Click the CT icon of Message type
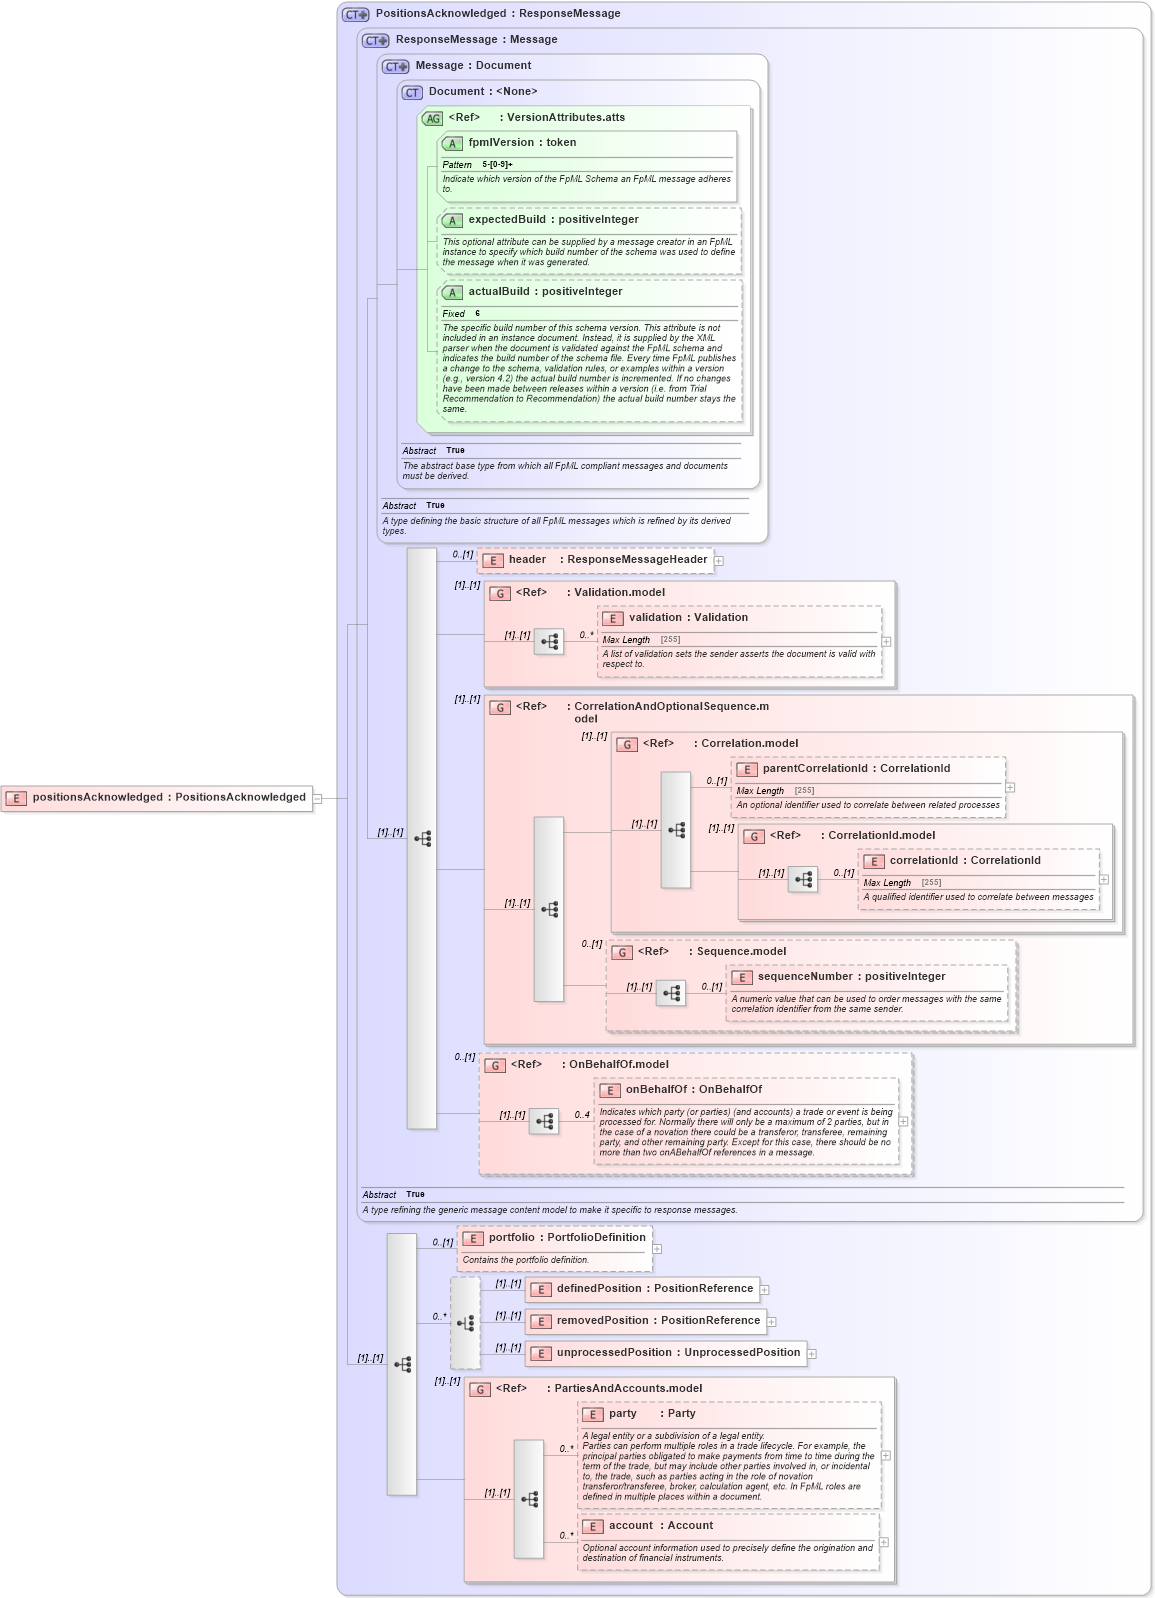This screenshot has height=1598, width=1155. tap(396, 67)
